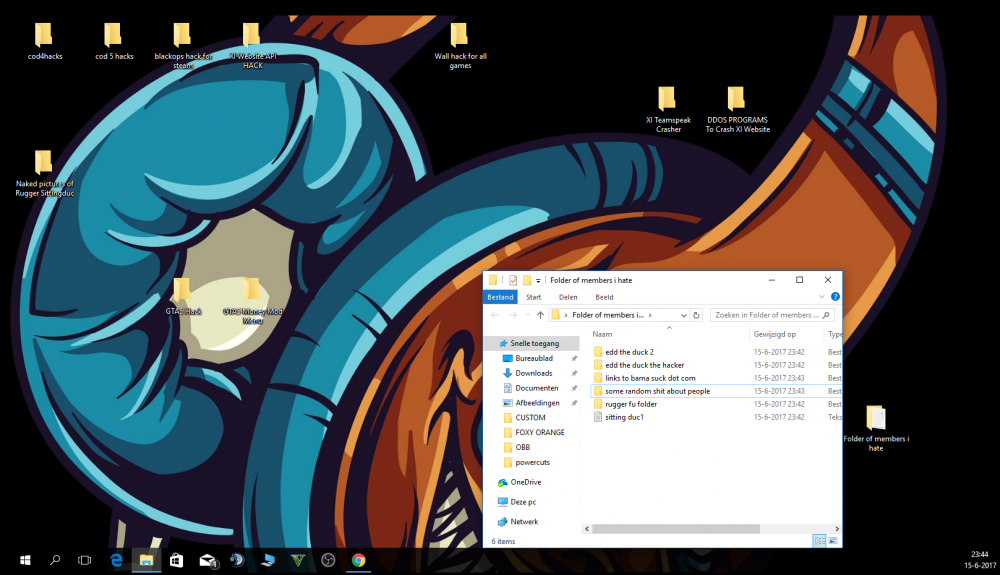
Task: Open Microsoft Edge in the taskbar
Action: coord(116,561)
